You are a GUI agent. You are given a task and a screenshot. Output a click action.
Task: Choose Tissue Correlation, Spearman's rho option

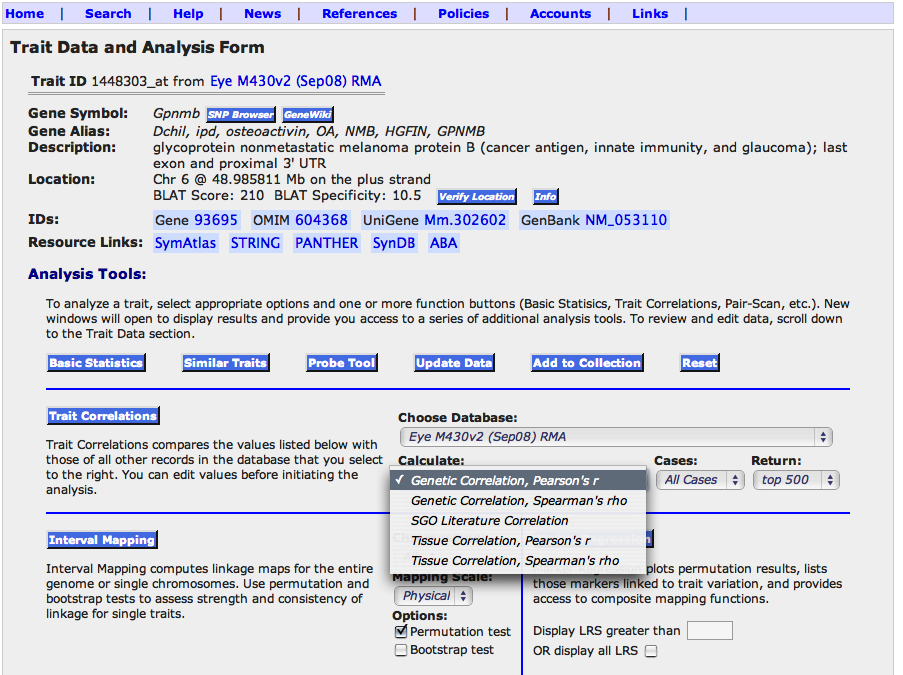click(x=514, y=561)
